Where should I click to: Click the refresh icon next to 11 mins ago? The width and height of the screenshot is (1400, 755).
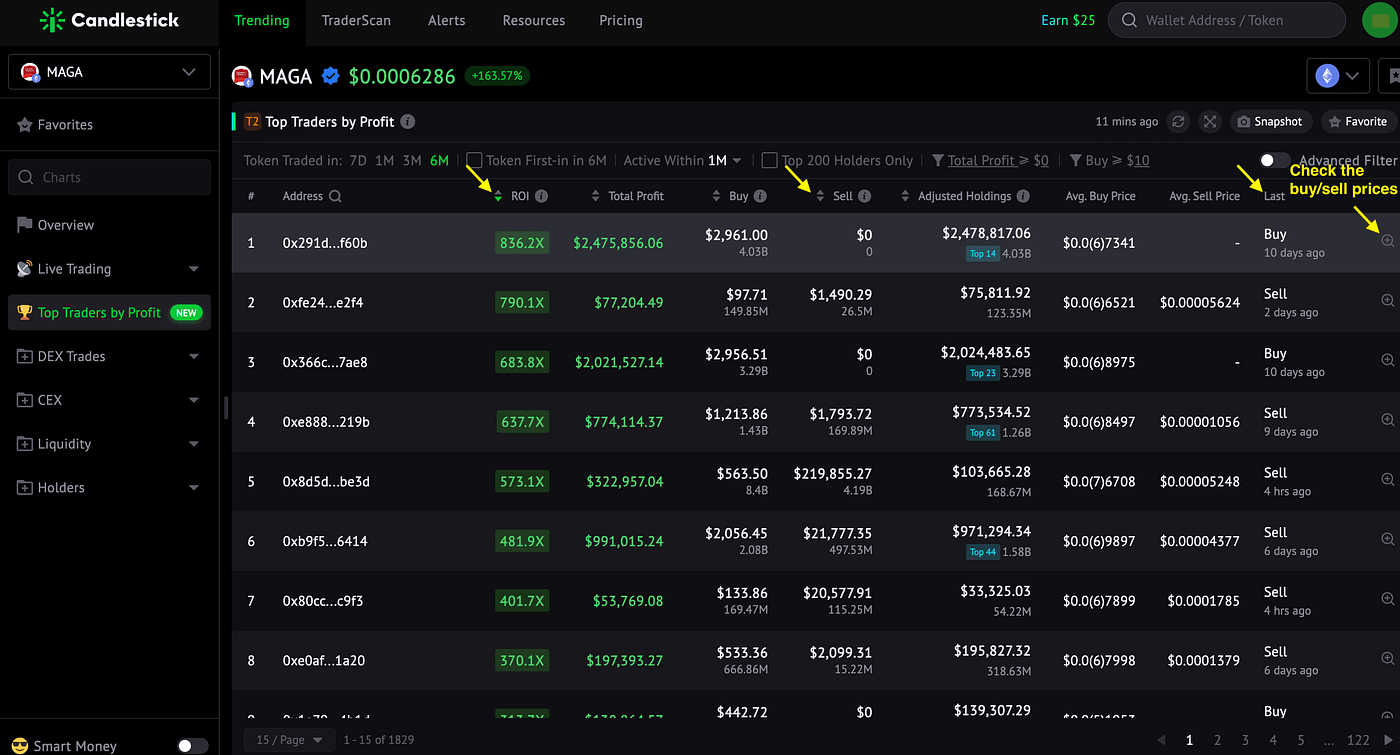point(1178,122)
